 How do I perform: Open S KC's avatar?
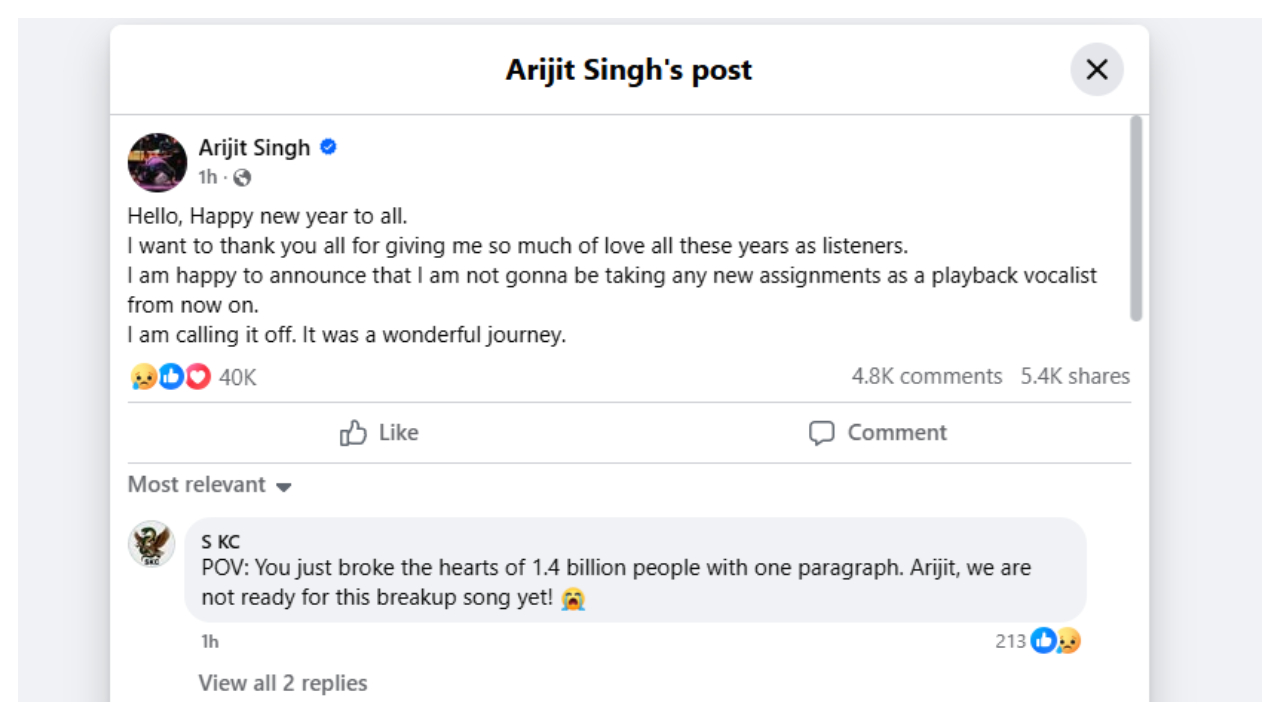(151, 545)
